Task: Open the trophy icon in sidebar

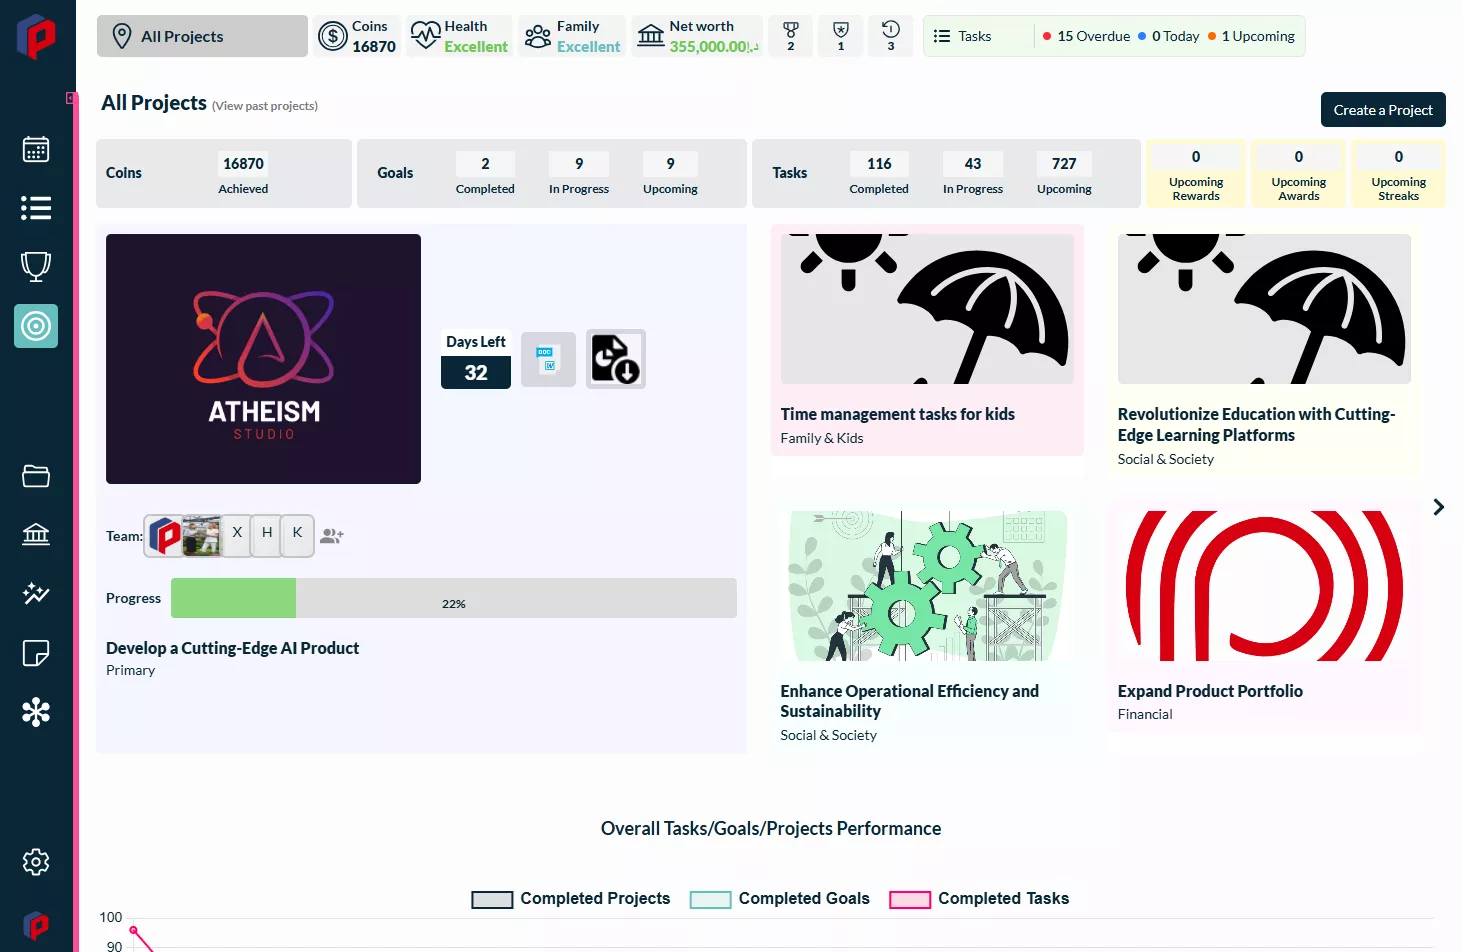Action: tap(36, 266)
